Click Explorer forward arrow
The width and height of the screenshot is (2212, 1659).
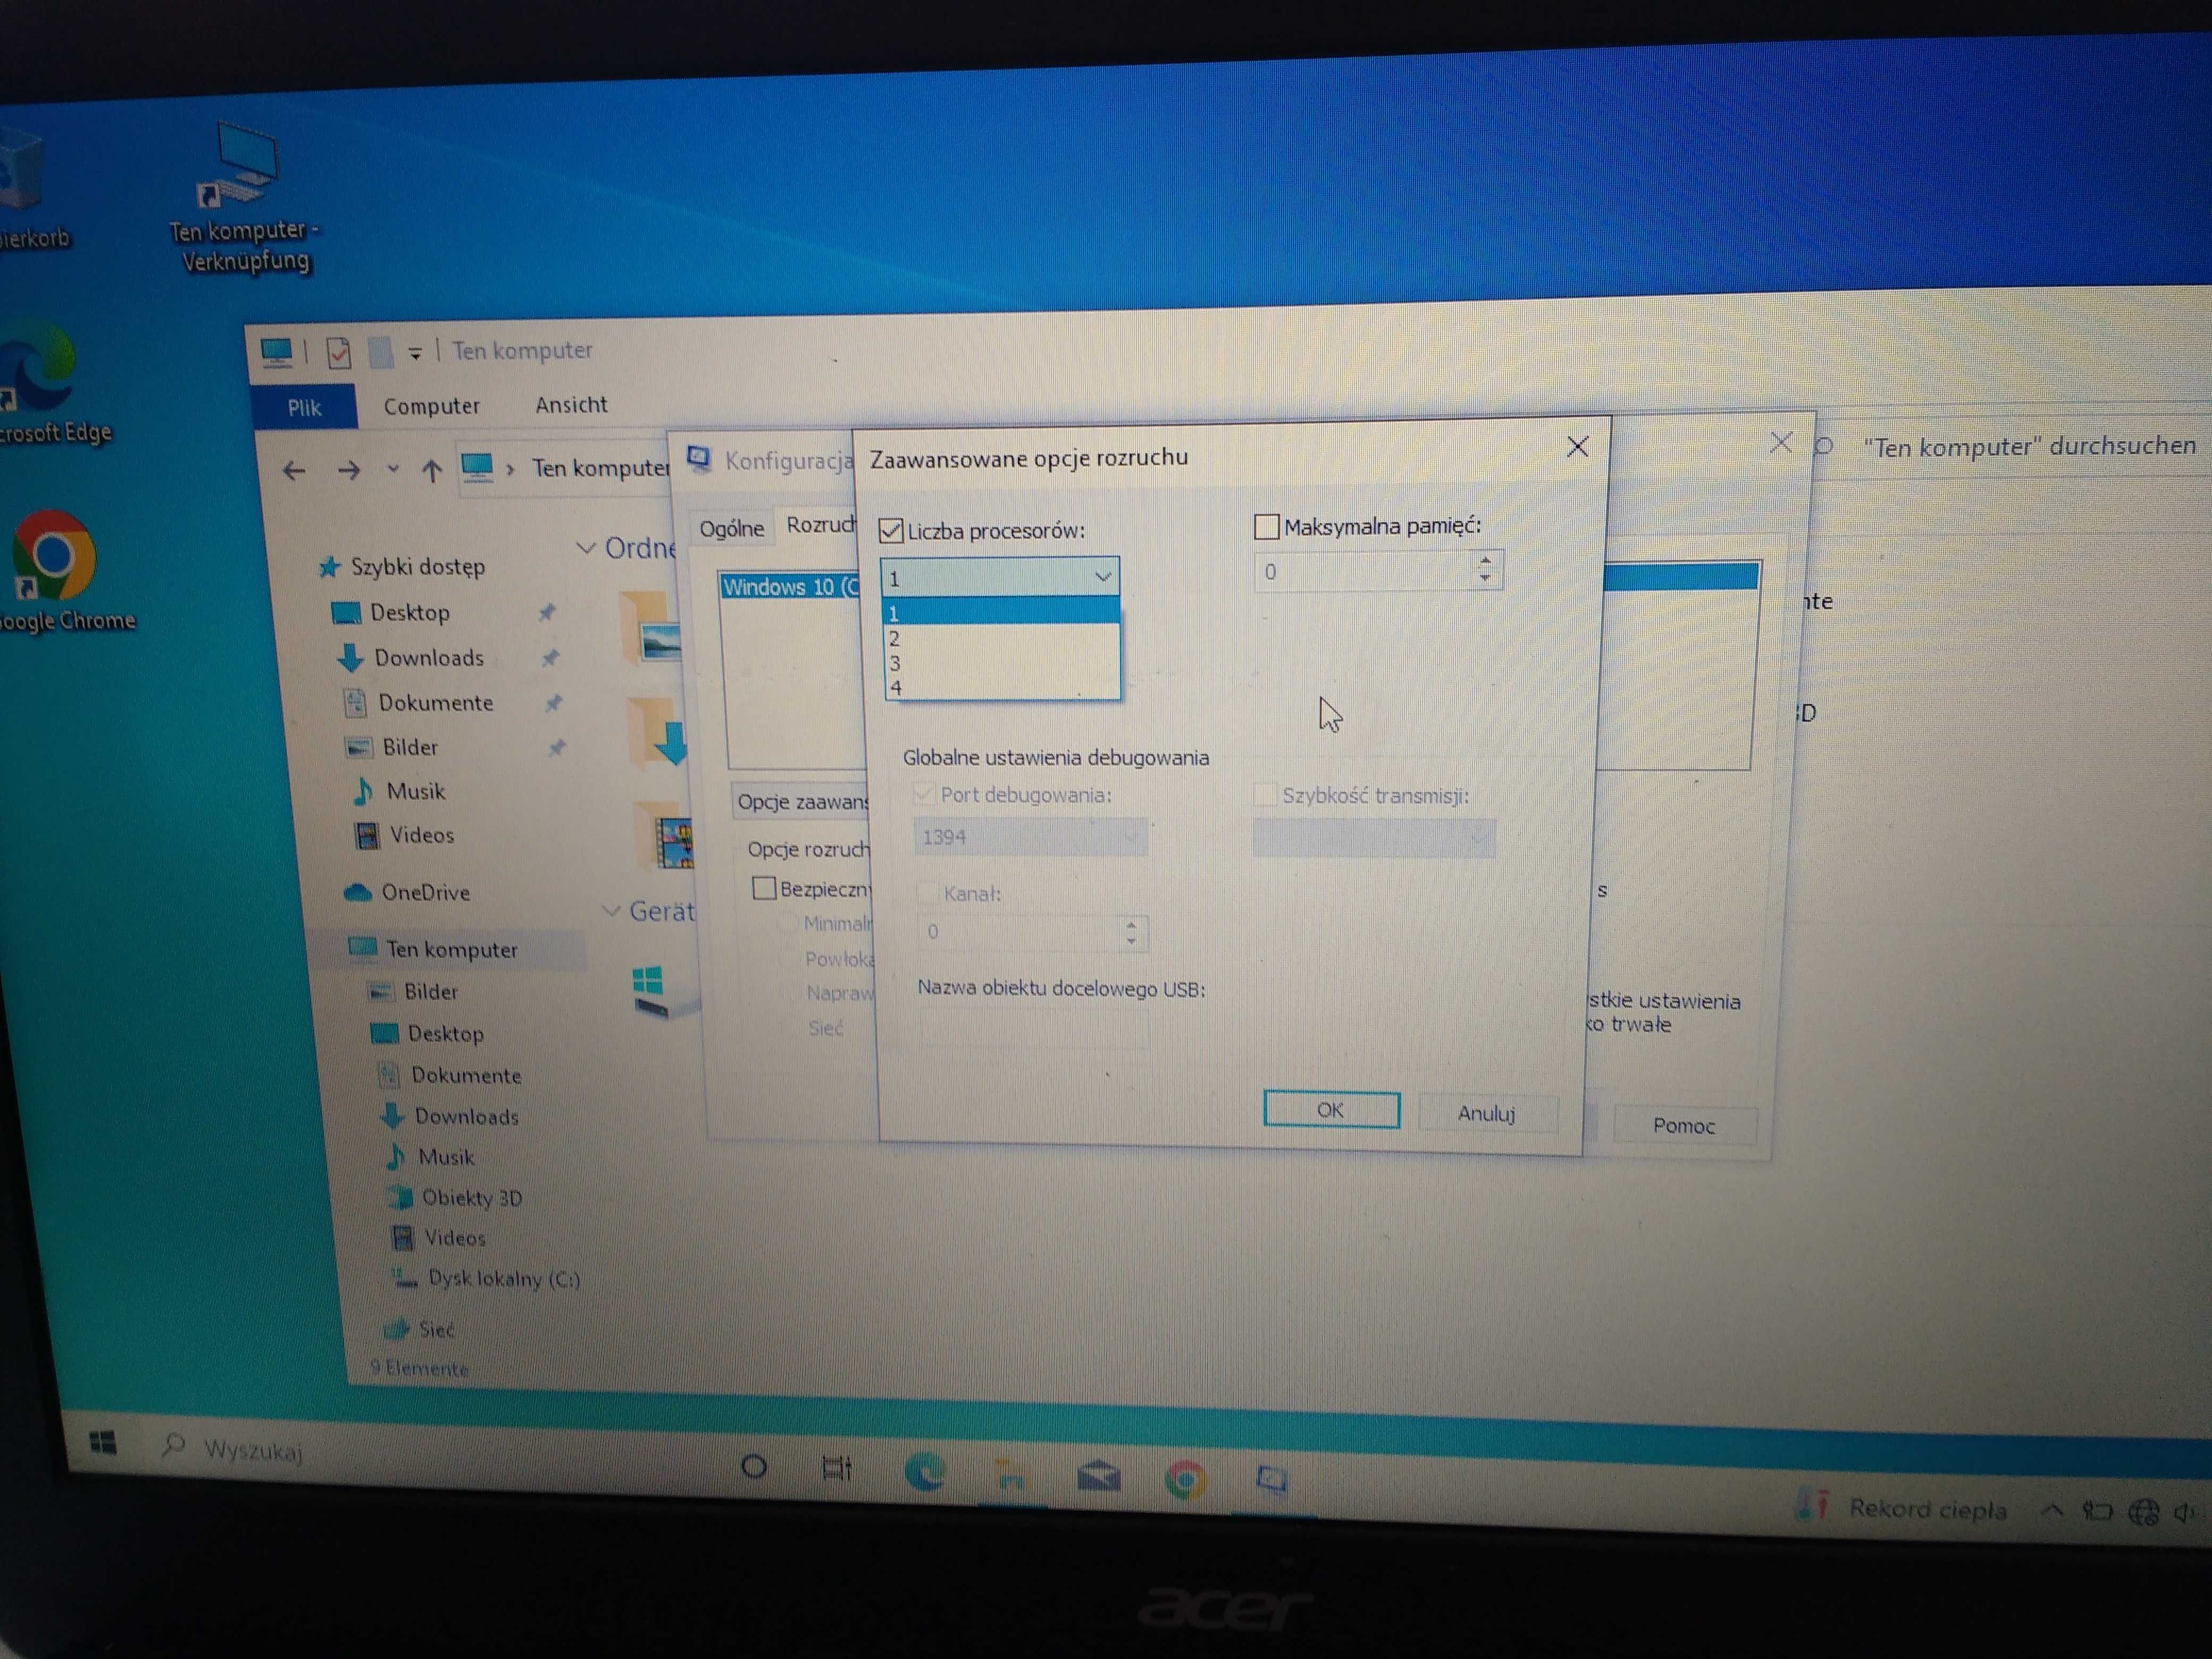coord(348,470)
